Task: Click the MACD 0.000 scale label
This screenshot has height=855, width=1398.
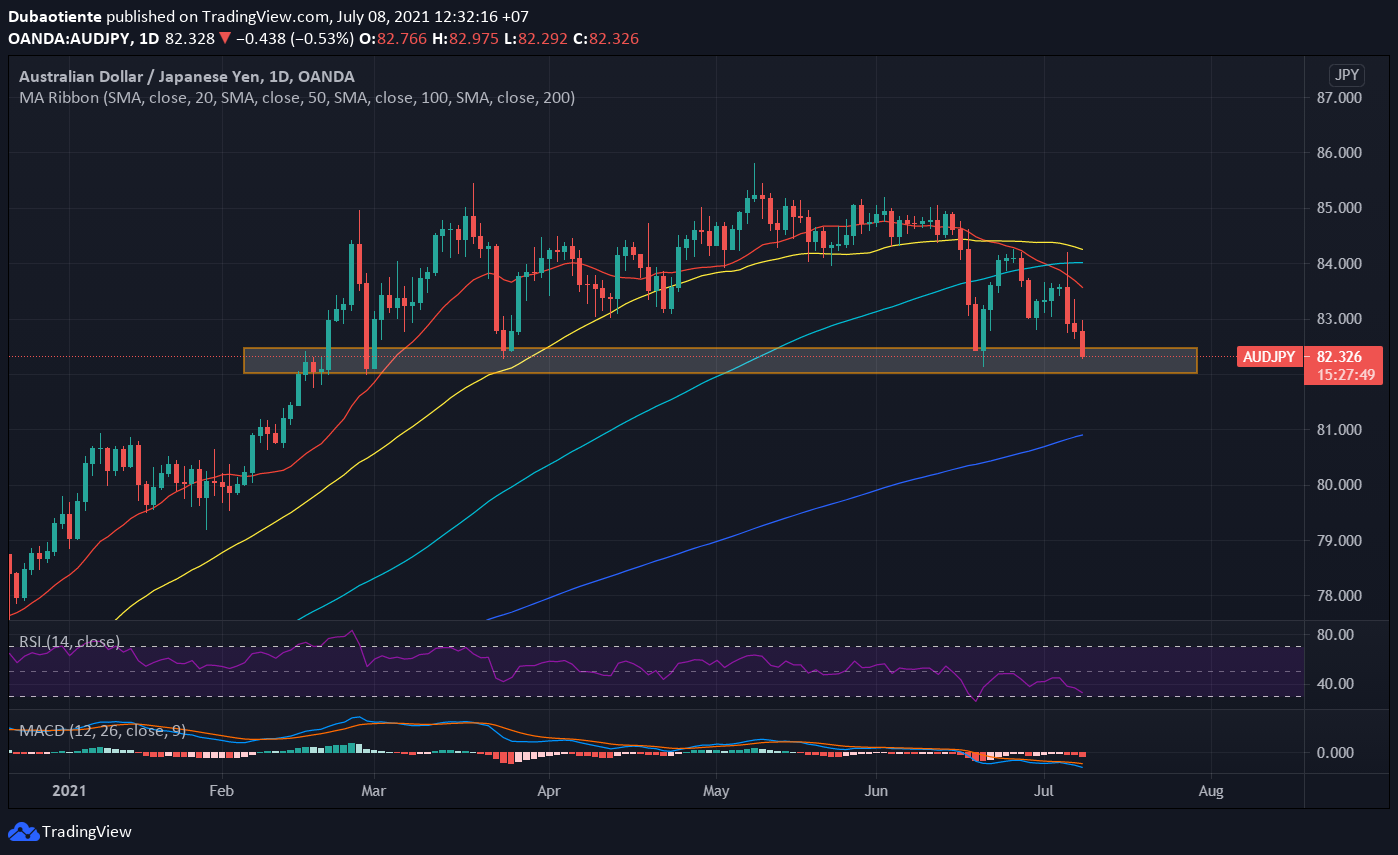Action: [1336, 752]
